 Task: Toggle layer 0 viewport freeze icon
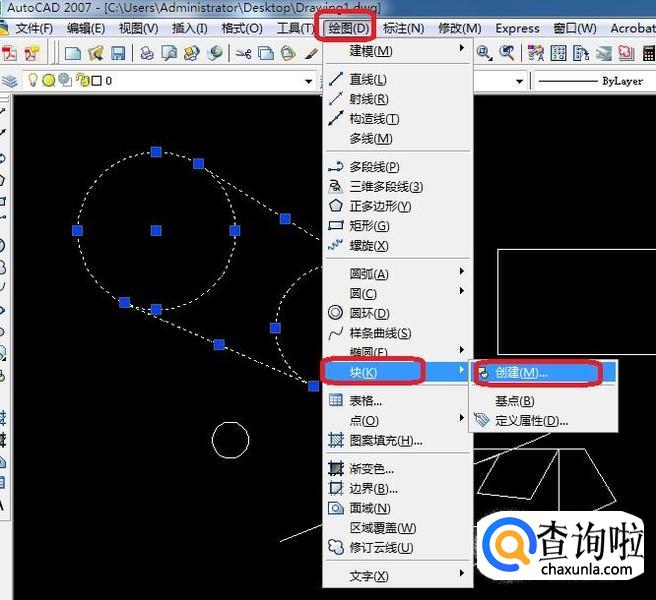coord(65,80)
